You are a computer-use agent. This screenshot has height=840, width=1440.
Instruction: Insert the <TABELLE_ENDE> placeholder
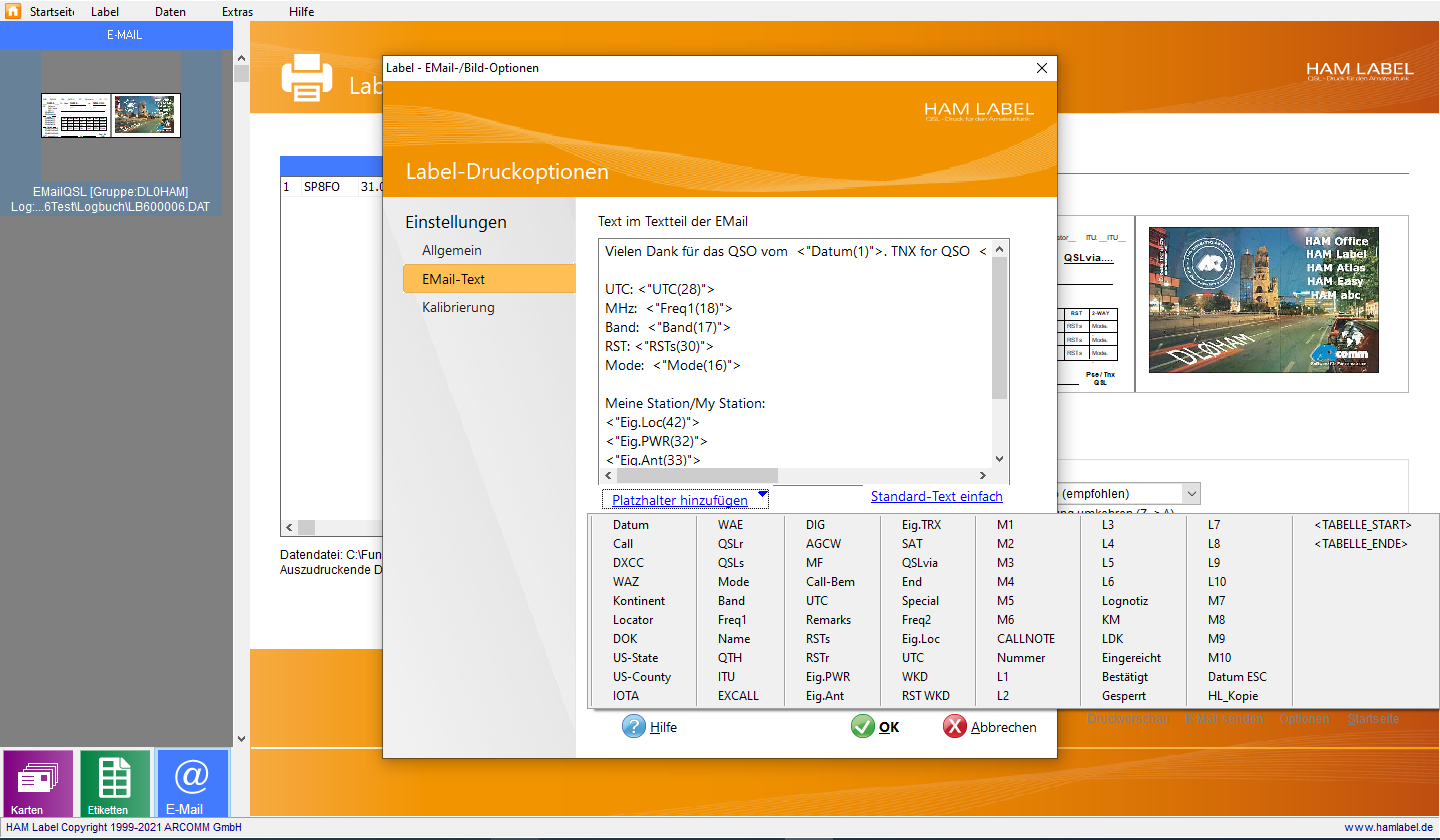point(1361,544)
